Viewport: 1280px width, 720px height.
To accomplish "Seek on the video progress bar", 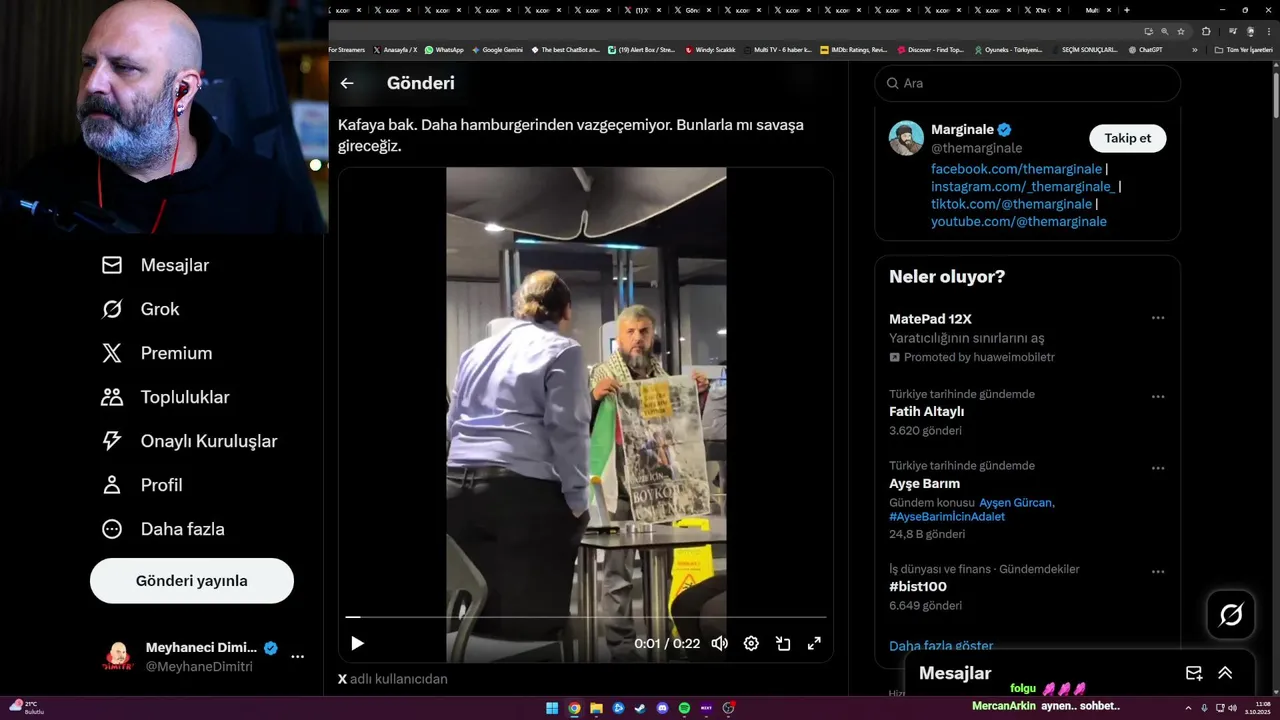I will (x=586, y=617).
